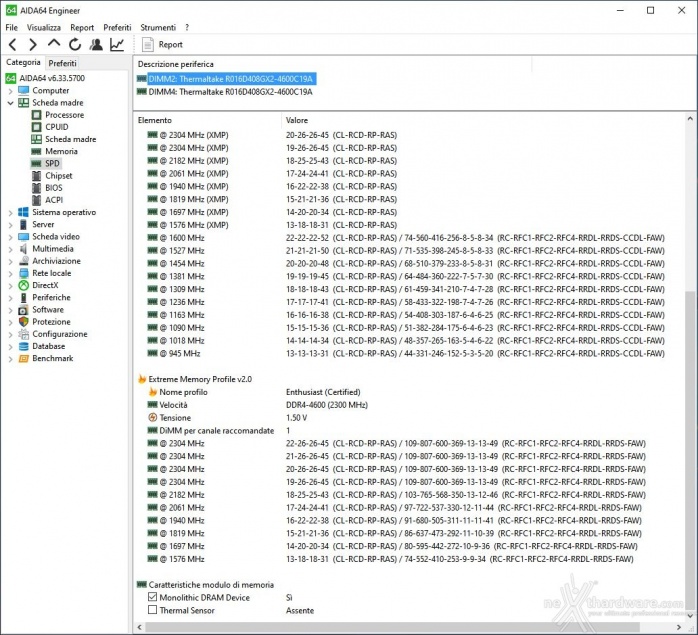The height and width of the screenshot is (635, 698).
Task: Click the Report toolbar button label
Action: [x=170, y=45]
